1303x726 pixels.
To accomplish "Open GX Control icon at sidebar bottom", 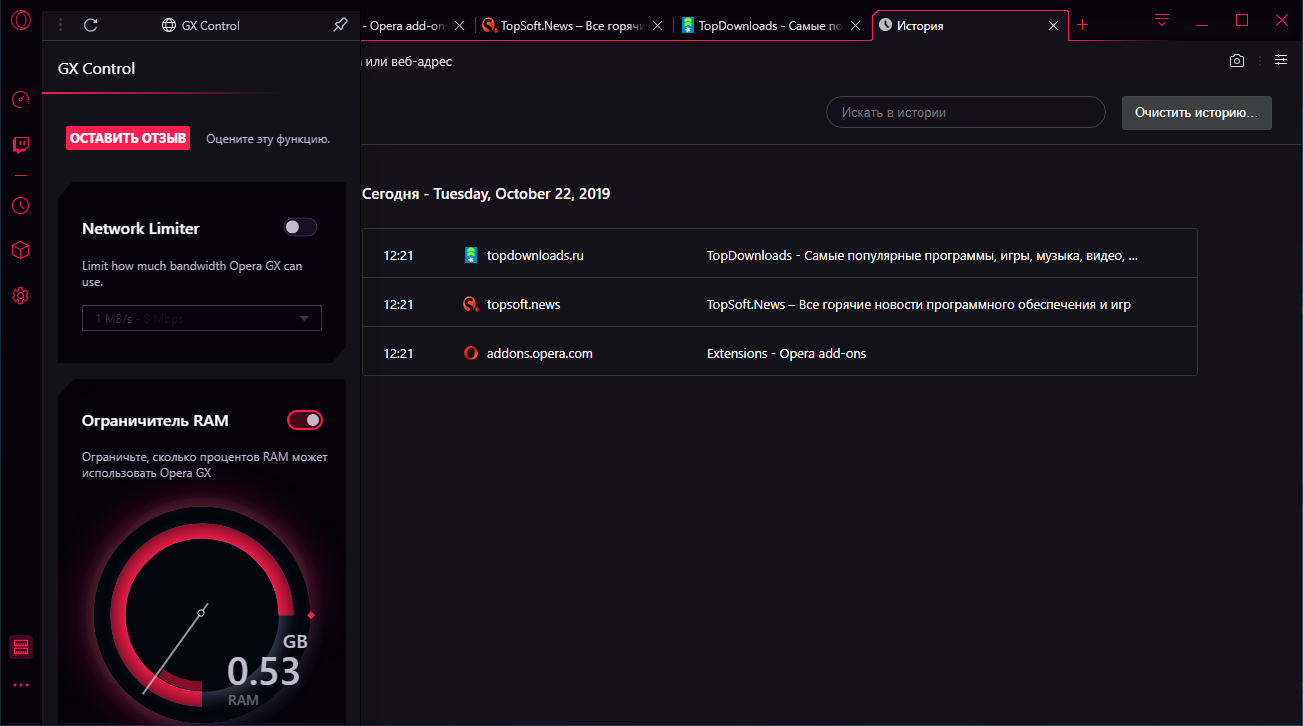I will pos(21,647).
